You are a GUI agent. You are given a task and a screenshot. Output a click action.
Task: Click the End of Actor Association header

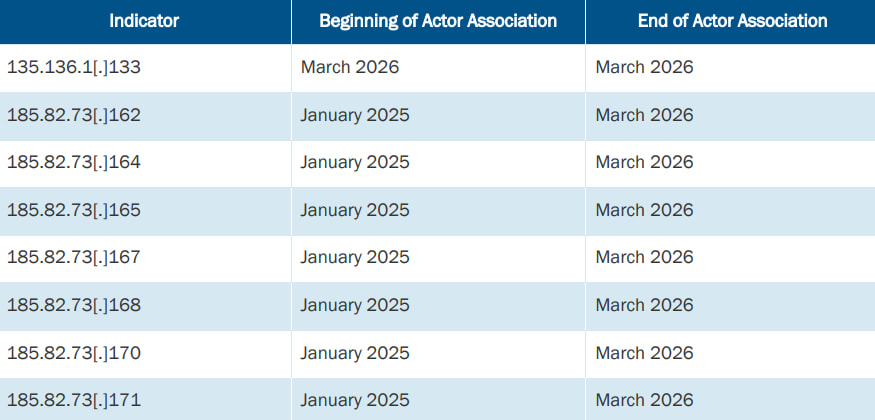[732, 21]
